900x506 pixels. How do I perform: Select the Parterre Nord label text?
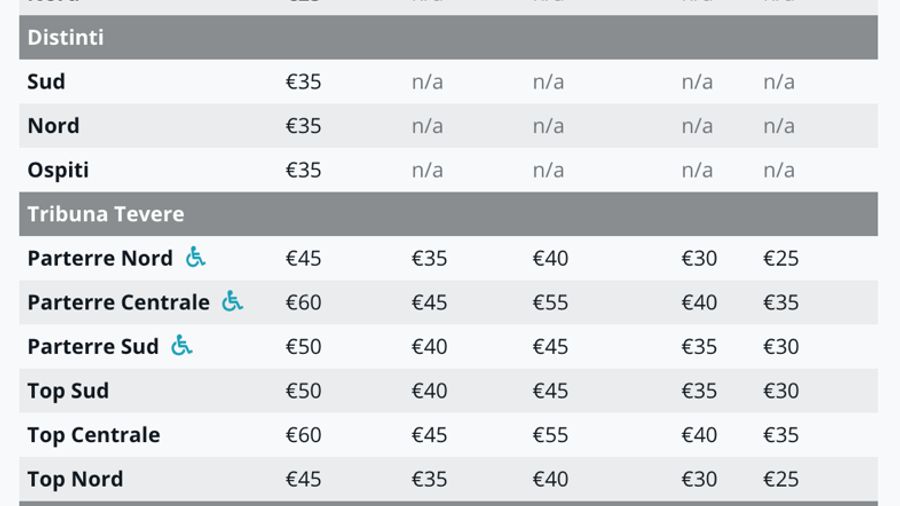click(100, 258)
